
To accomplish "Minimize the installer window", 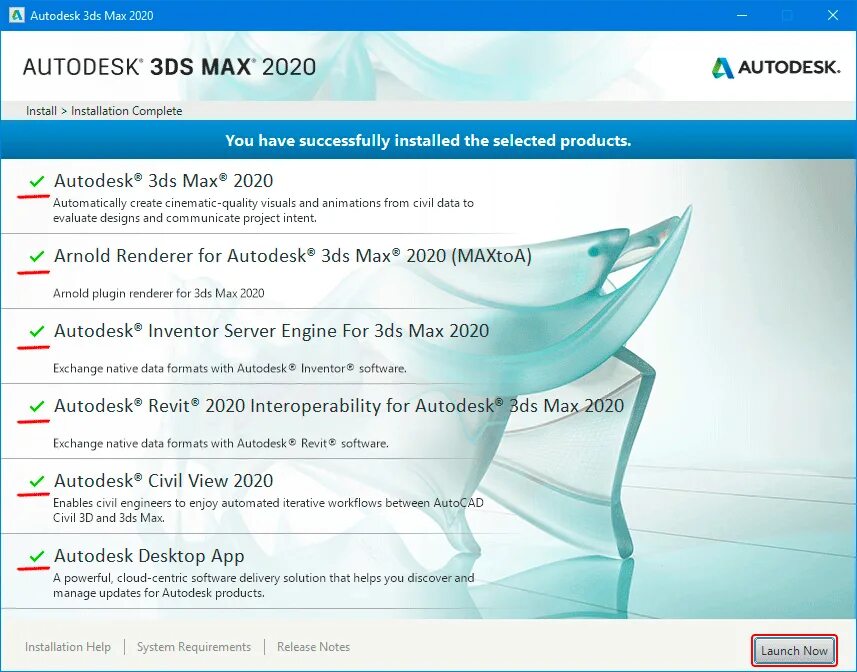I will click(x=741, y=15).
